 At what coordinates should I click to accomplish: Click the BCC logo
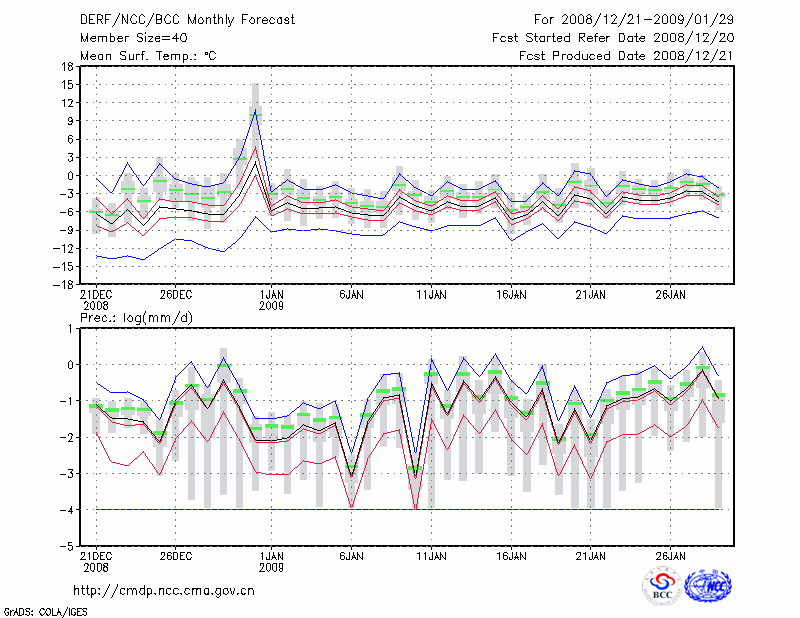[x=662, y=586]
